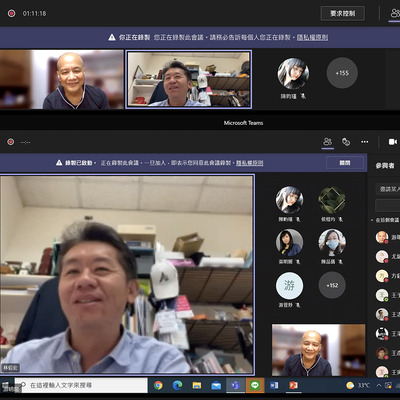The image size is (400, 400).
Task: Select the bald man's video tile in upper meeting
Action: pos(62,79)
